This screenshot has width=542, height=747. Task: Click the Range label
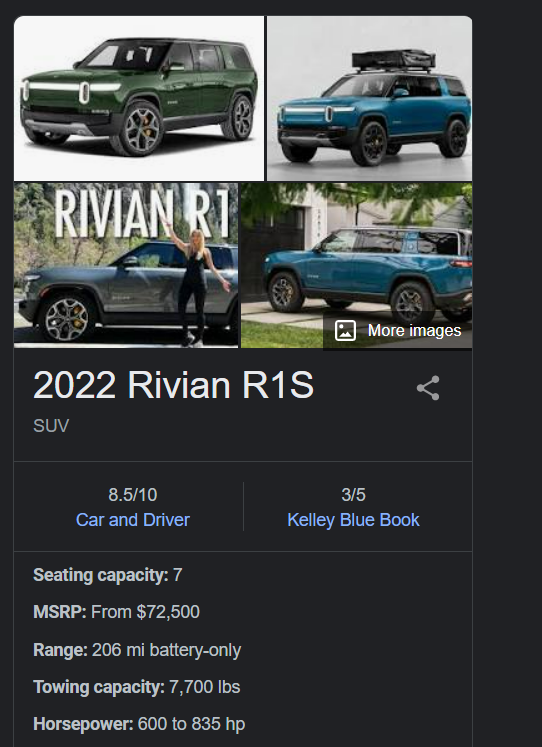click(60, 650)
